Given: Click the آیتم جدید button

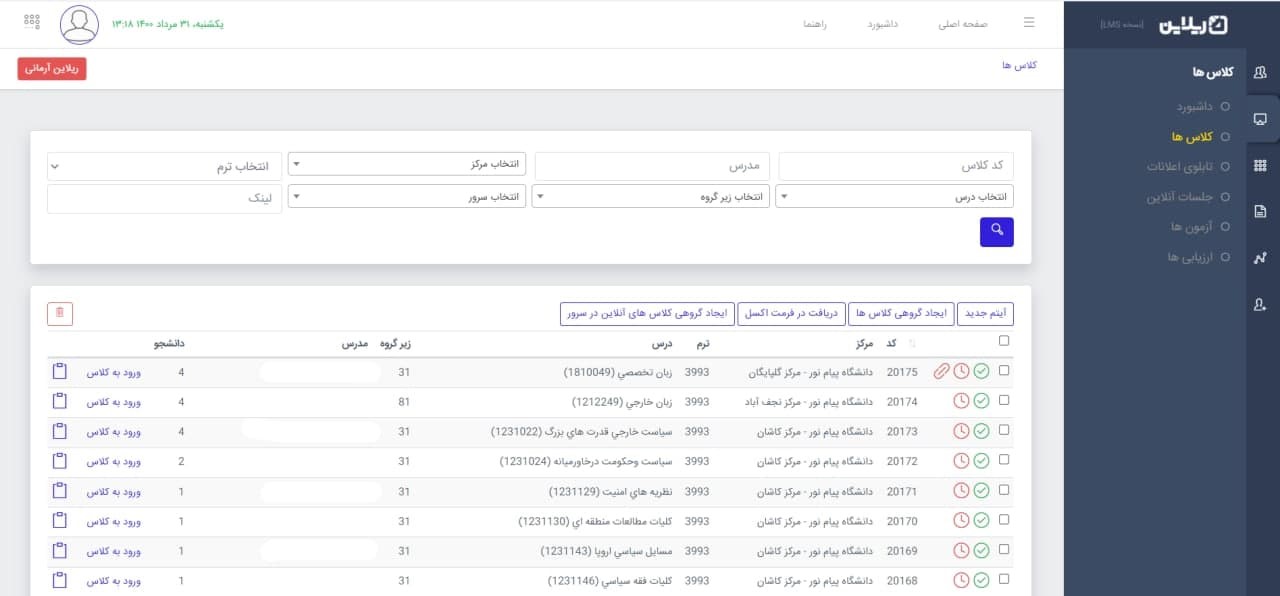Looking at the screenshot, I should tap(986, 314).
